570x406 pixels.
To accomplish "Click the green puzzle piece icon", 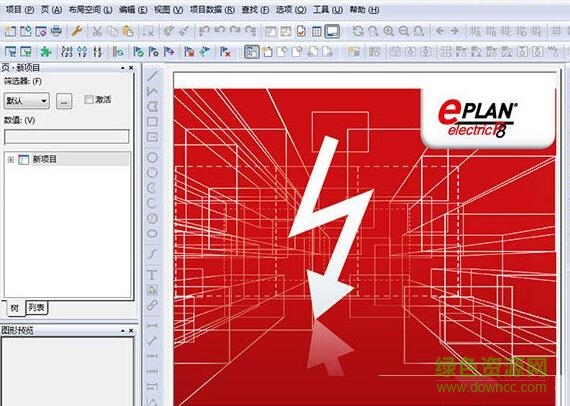I will click(x=46, y=52).
